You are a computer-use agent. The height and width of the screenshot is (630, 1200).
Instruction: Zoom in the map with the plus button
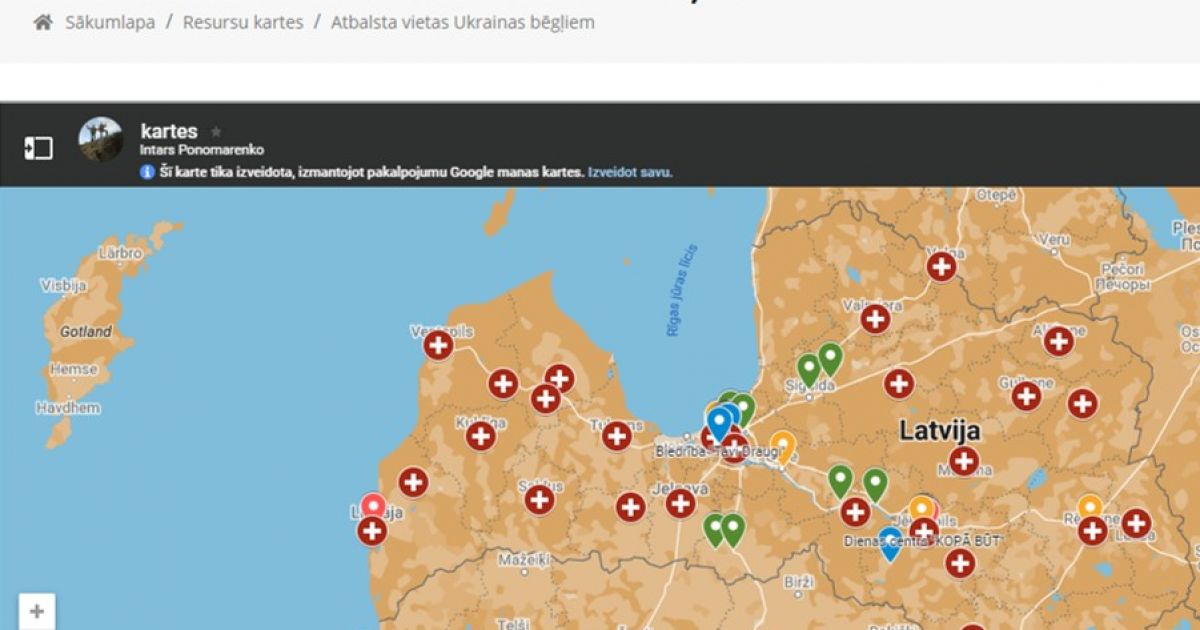(x=37, y=611)
